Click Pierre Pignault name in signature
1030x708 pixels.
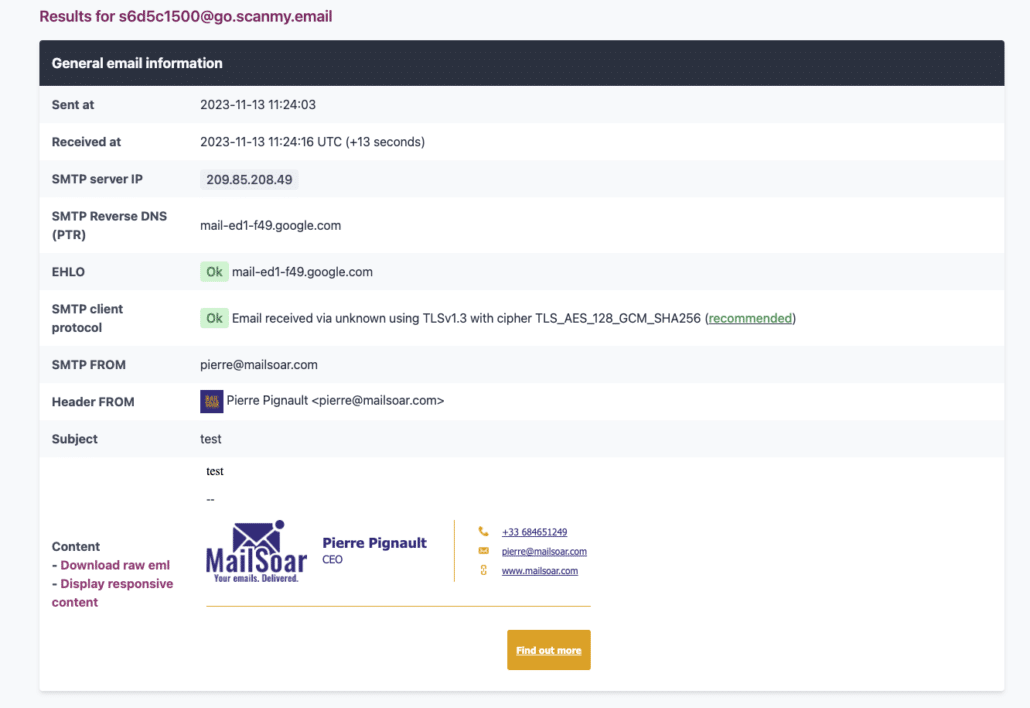pyautogui.click(x=374, y=543)
